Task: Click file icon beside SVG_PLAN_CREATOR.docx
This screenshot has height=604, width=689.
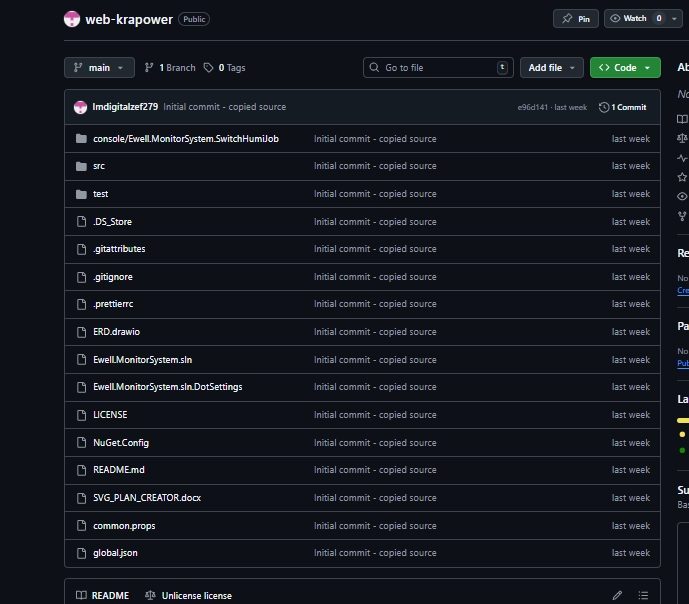Action: pos(81,498)
